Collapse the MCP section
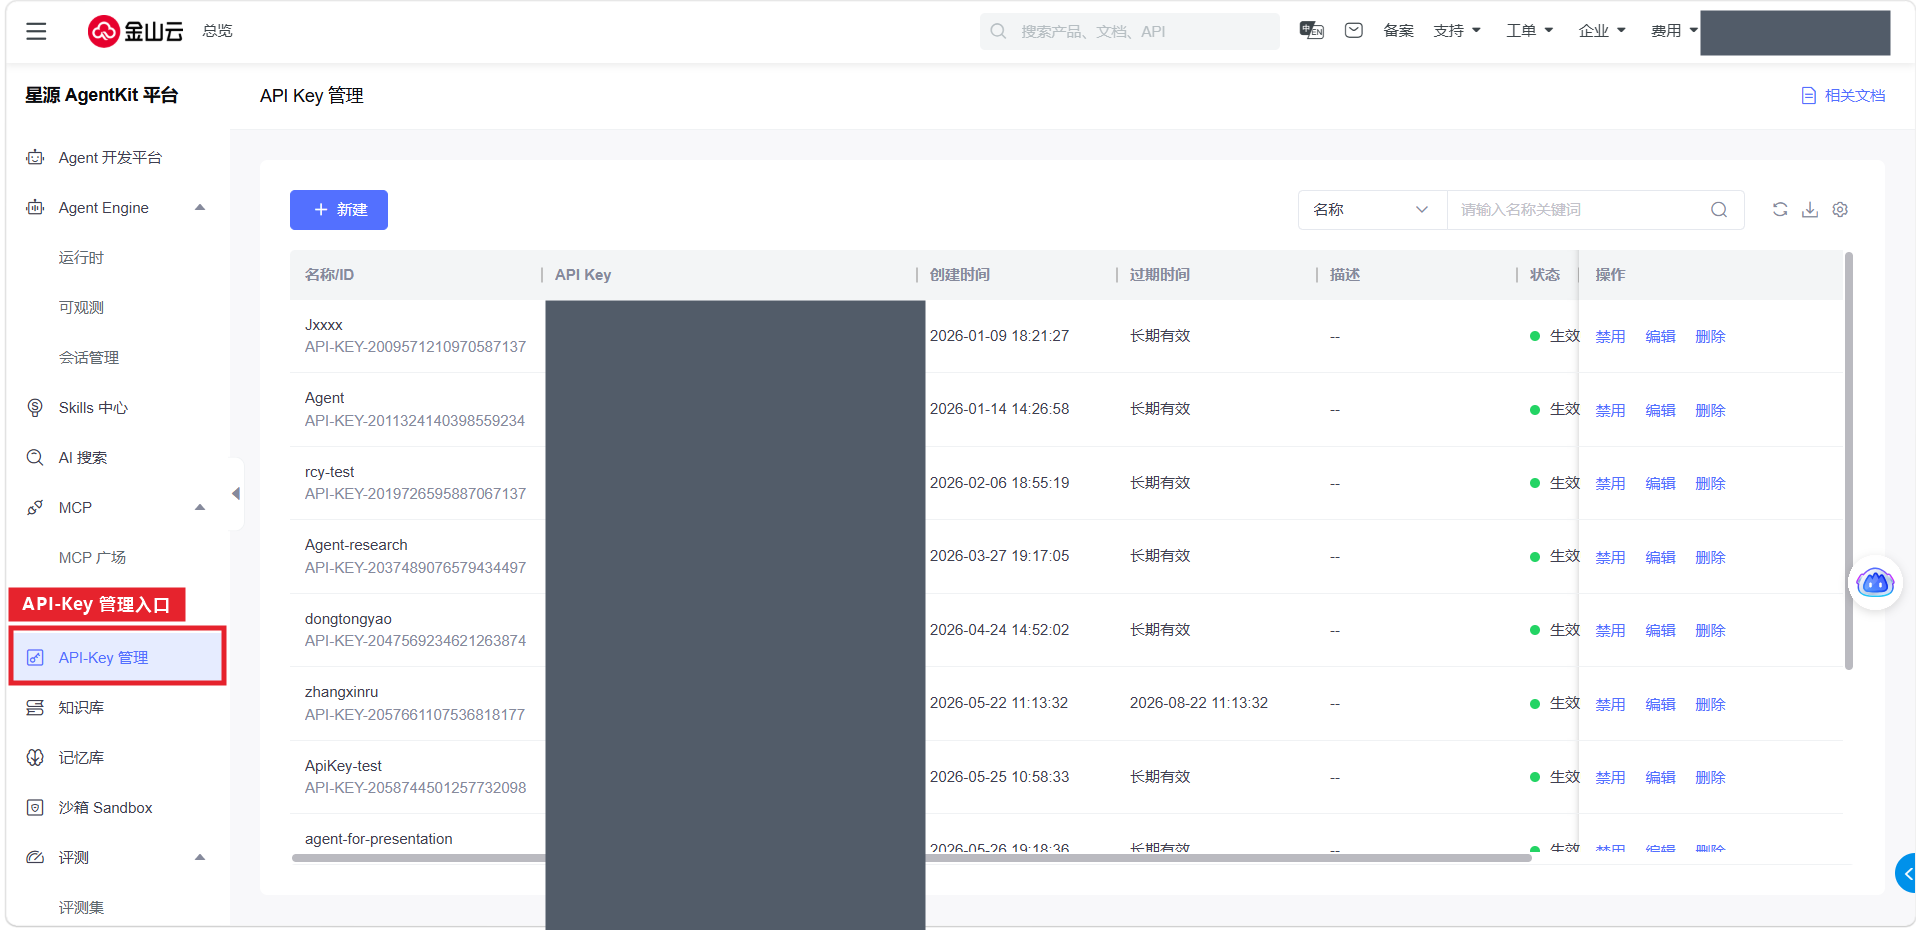Screen dimensions: 1920x930 tap(200, 507)
